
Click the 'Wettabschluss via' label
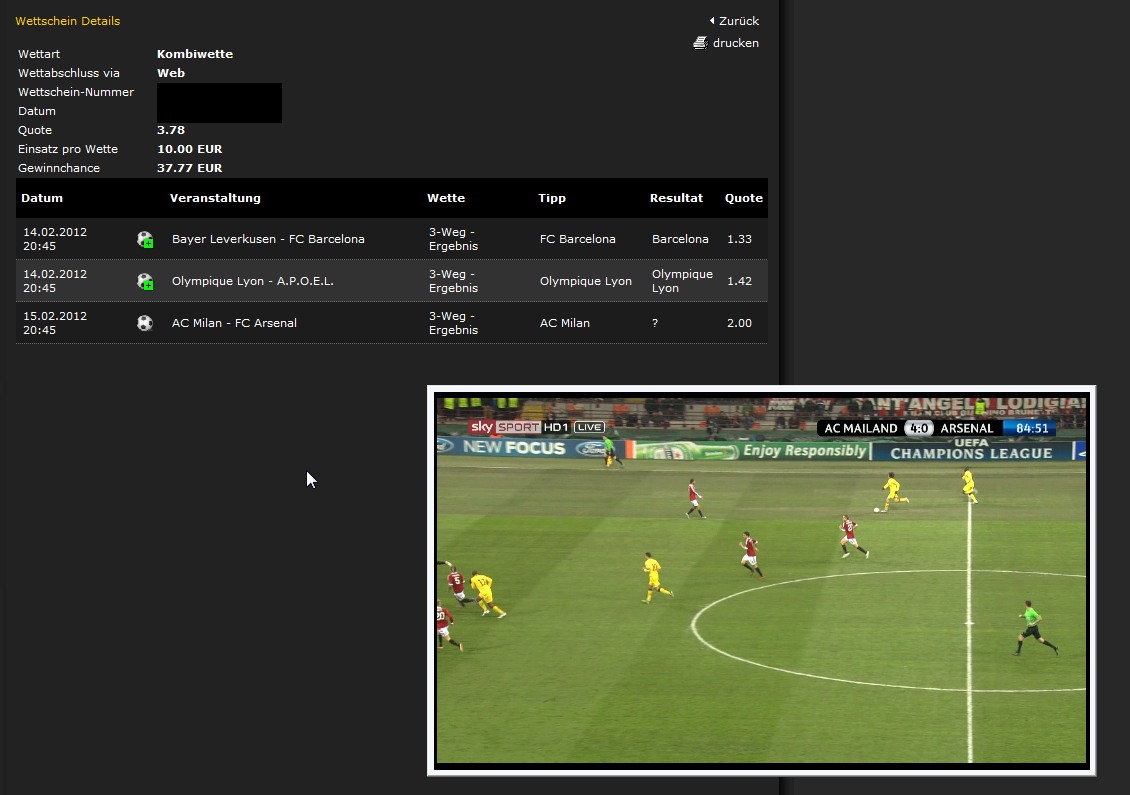pyautogui.click(x=68, y=73)
